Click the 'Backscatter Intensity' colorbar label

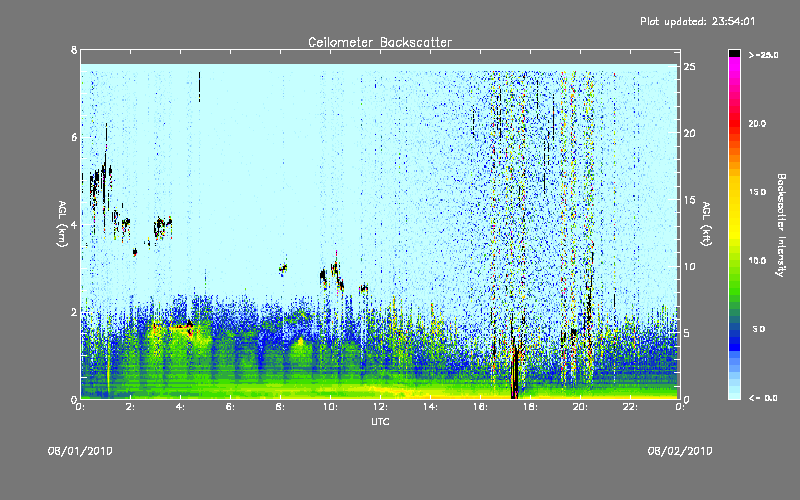coord(781,225)
